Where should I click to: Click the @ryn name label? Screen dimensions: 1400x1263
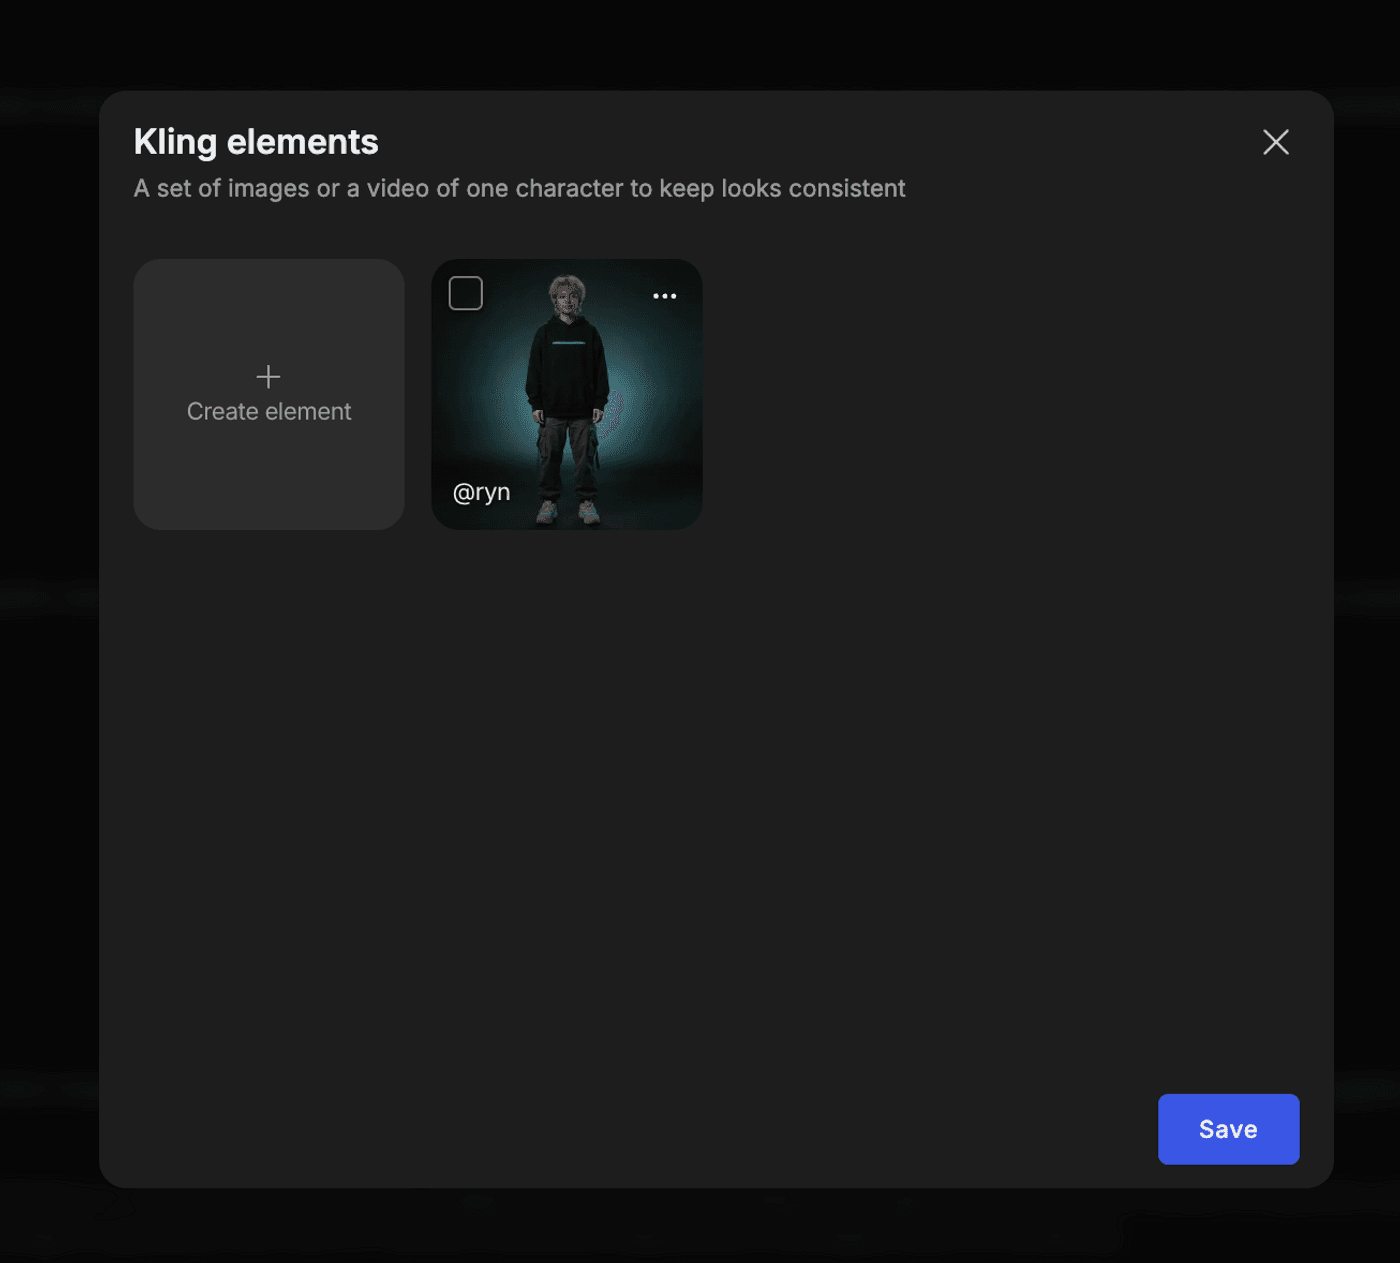(x=481, y=492)
